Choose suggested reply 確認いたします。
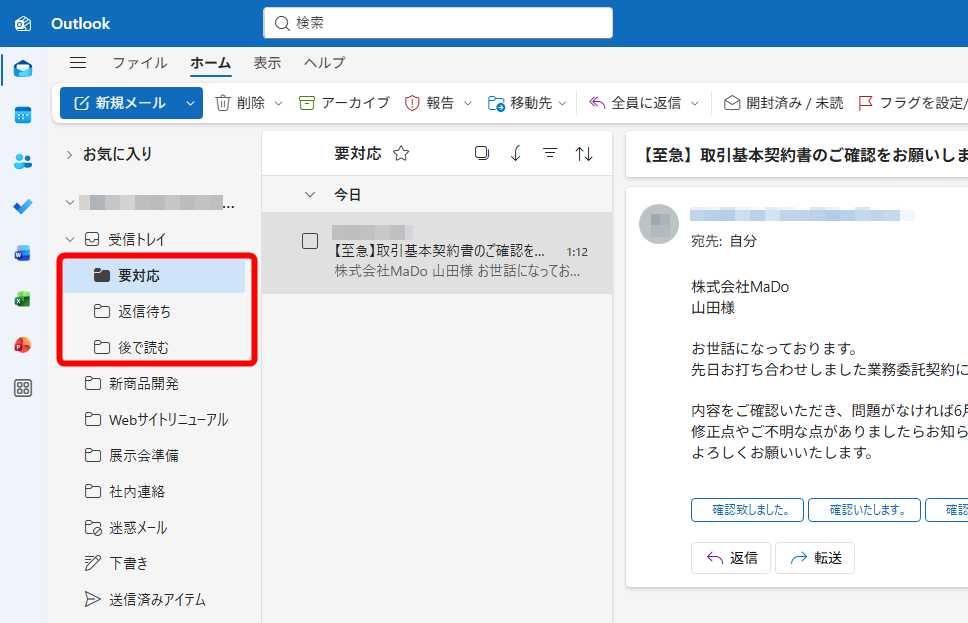The height and width of the screenshot is (623, 968). click(864, 510)
